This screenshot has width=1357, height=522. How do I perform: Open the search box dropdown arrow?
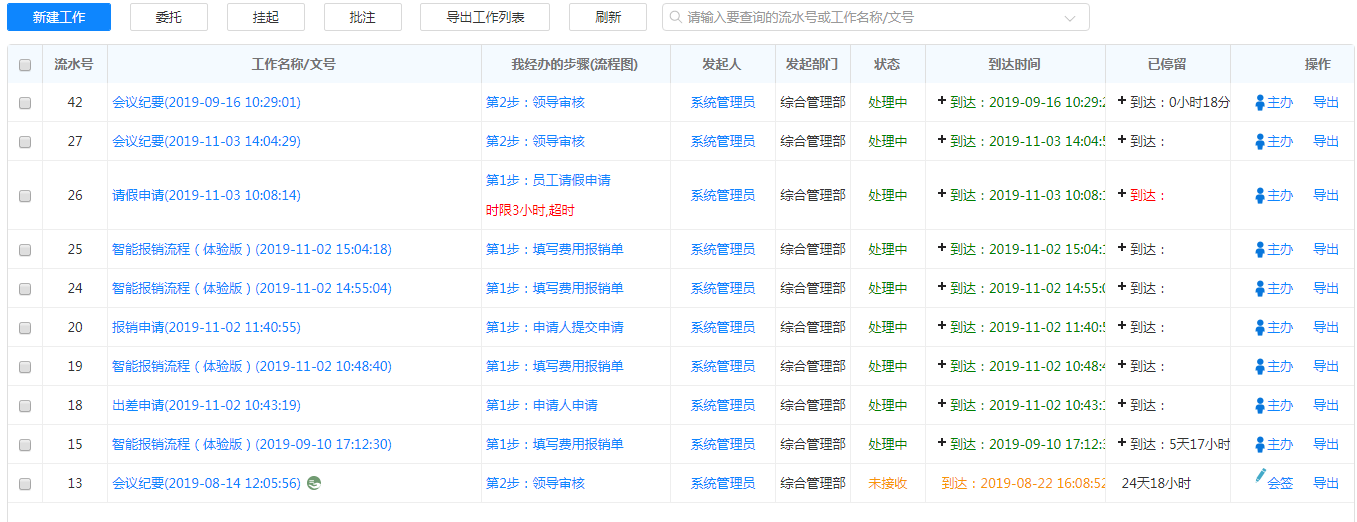(1070, 18)
